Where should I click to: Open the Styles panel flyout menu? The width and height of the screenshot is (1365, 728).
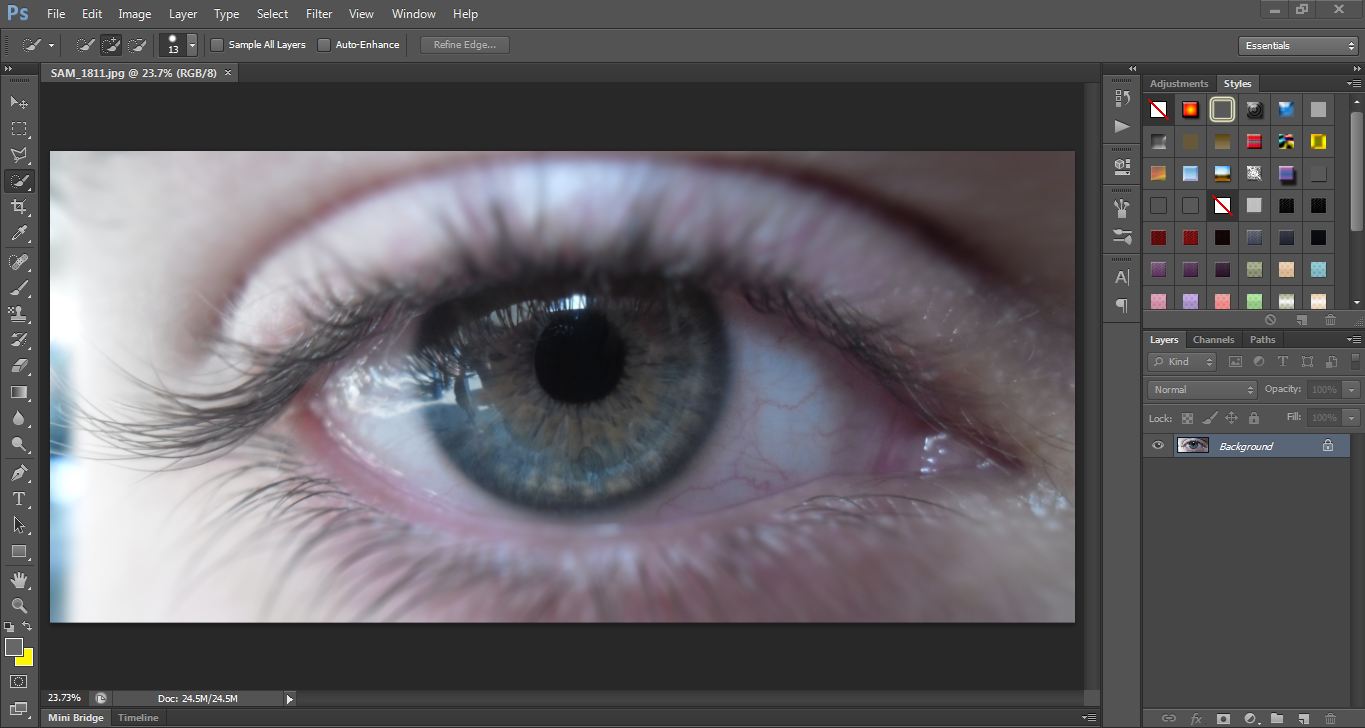click(1354, 84)
